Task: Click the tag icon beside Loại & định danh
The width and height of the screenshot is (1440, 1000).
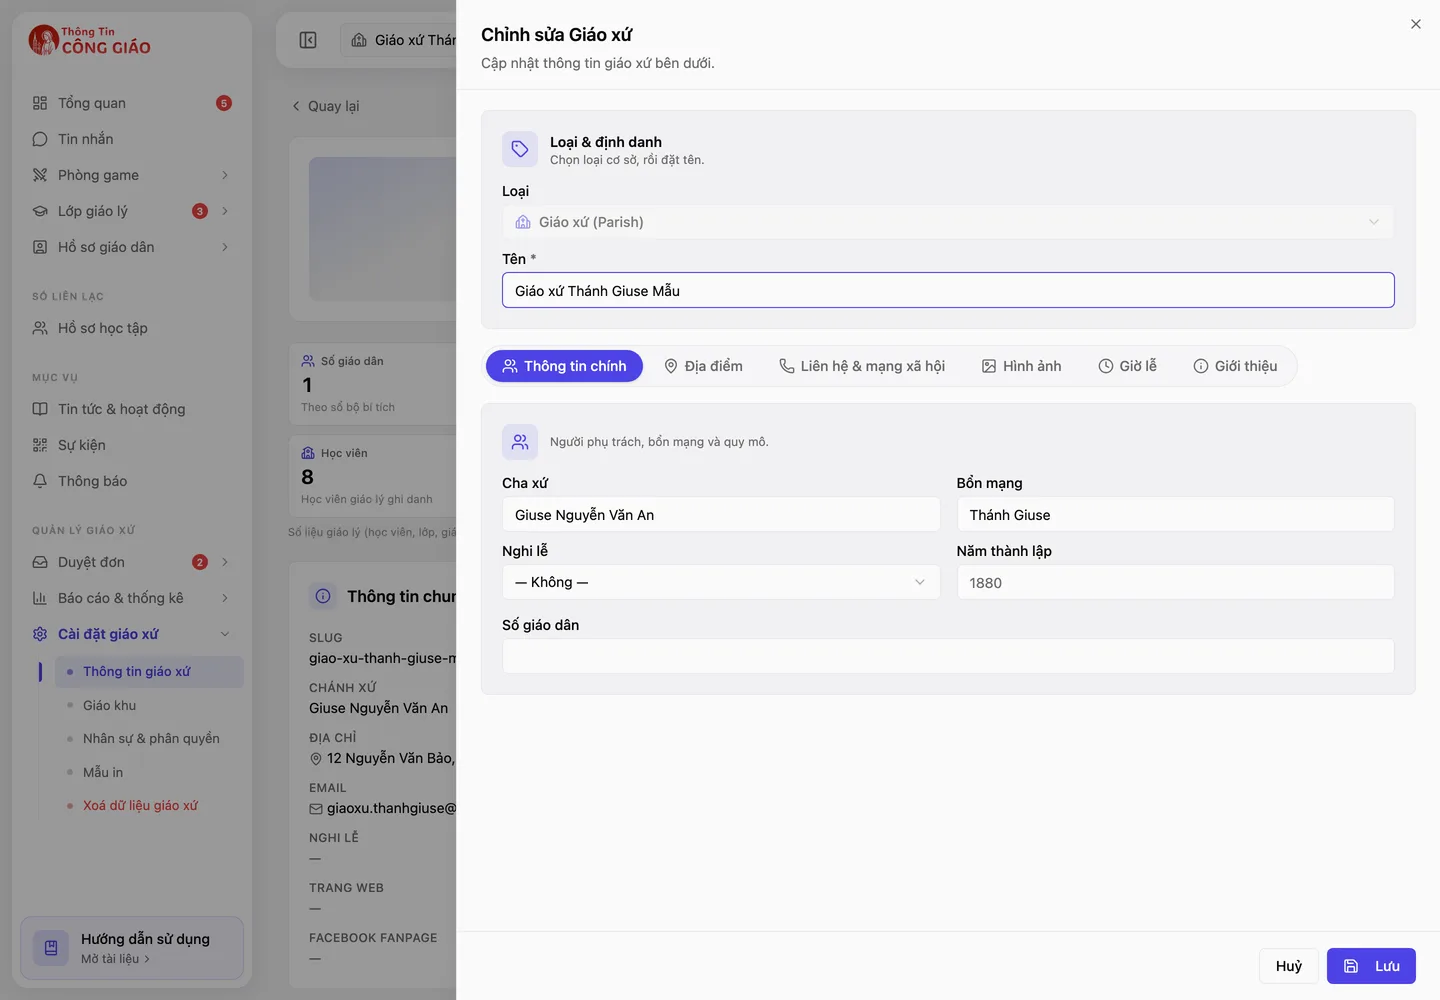Action: coord(520,149)
